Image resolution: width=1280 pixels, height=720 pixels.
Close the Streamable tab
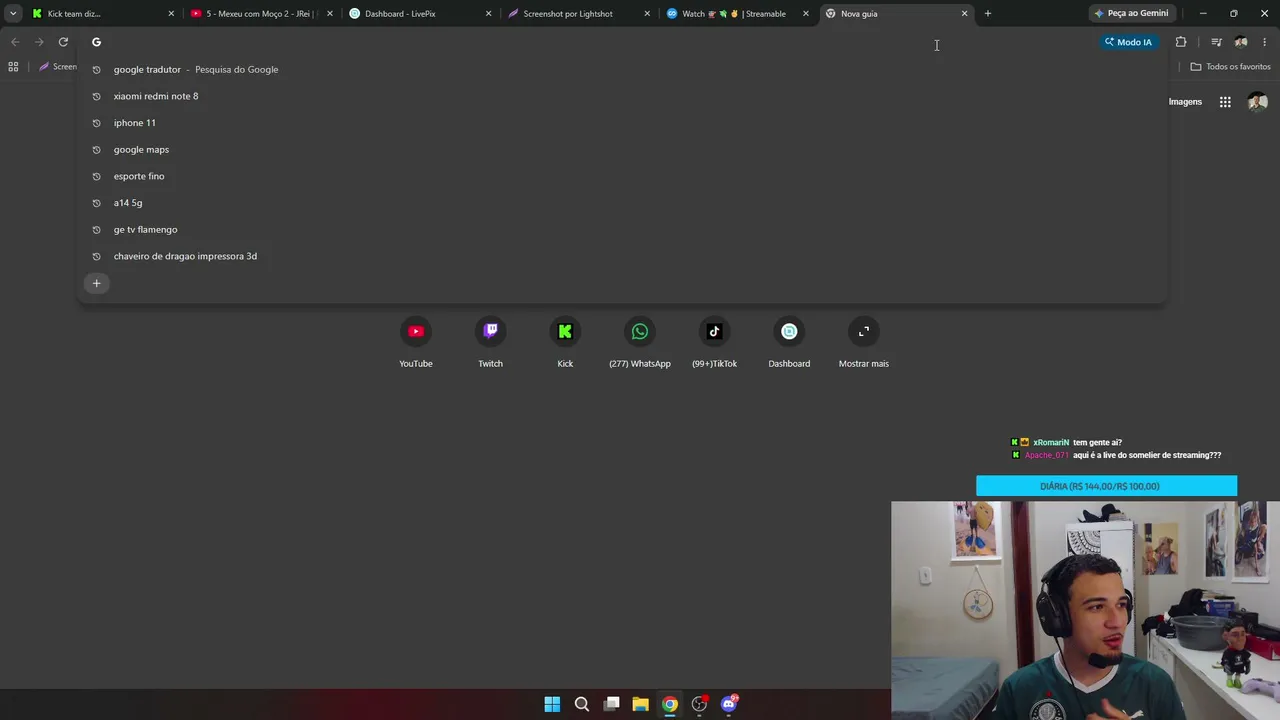(806, 14)
